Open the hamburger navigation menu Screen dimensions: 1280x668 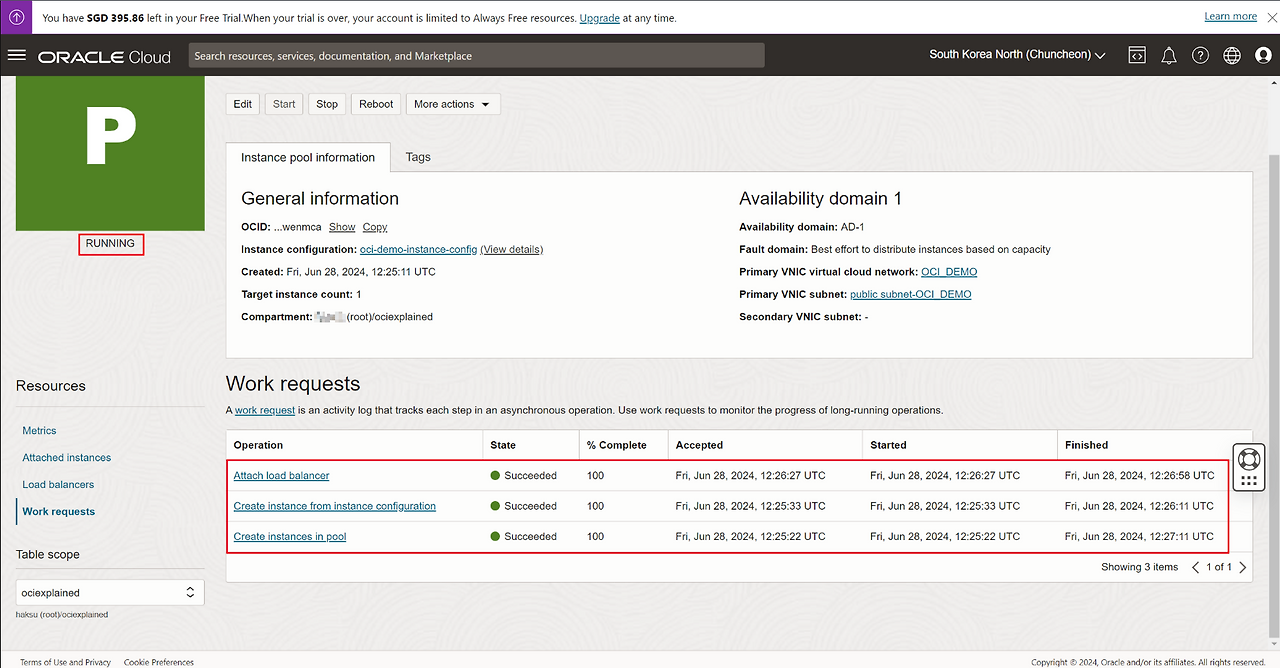16,55
